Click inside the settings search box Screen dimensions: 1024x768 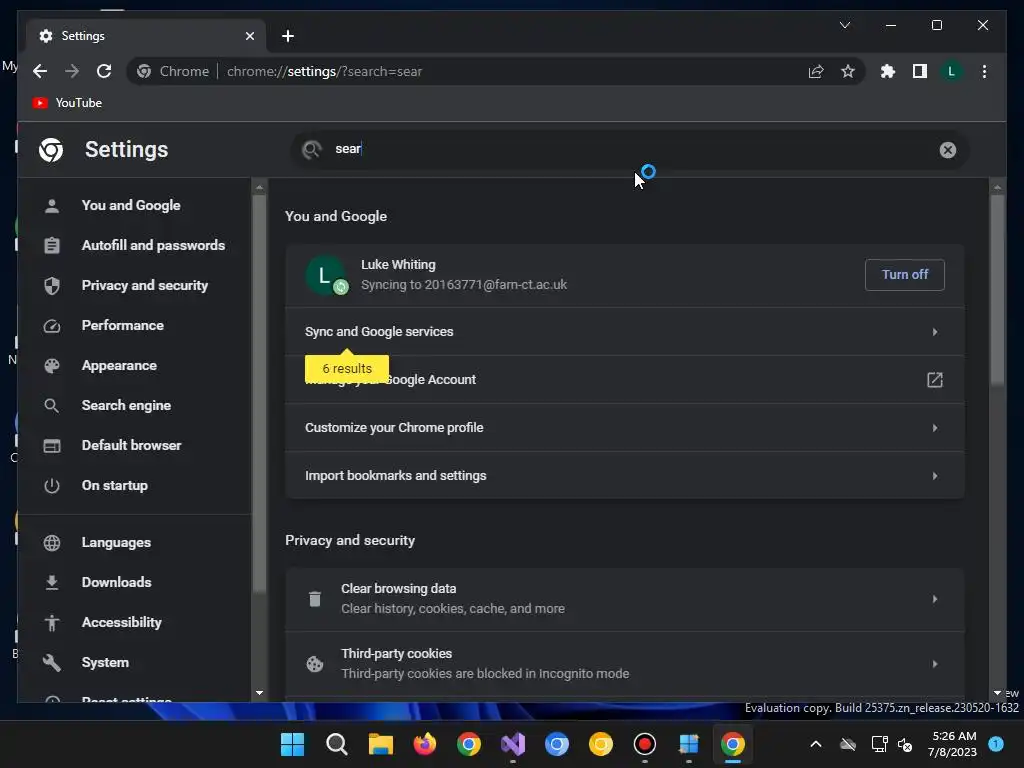630,150
